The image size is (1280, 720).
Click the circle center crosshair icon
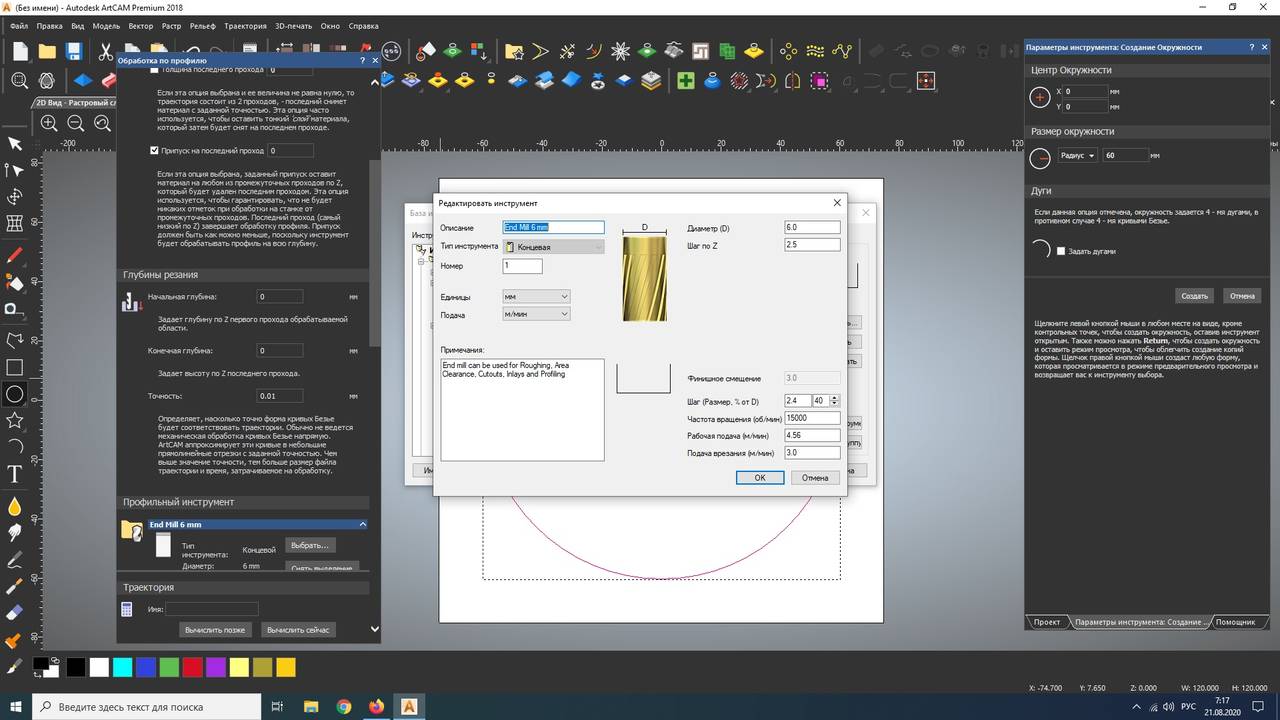tap(1040, 97)
